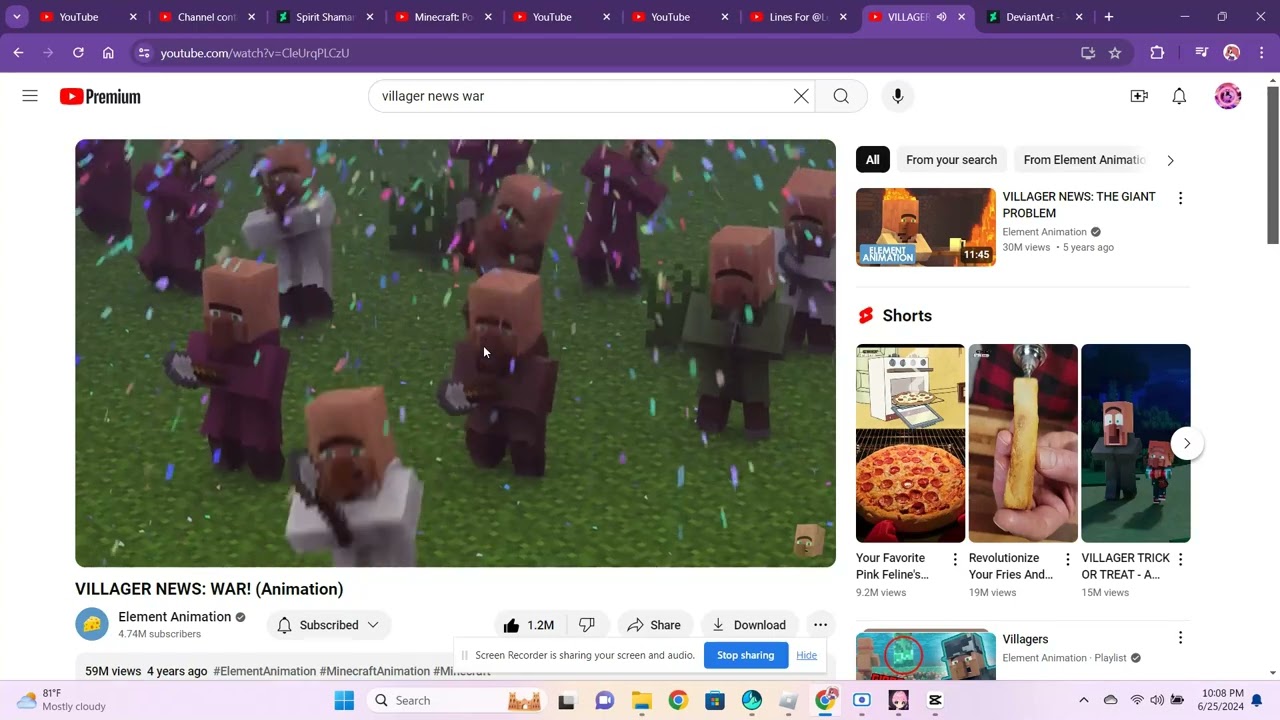This screenshot has height=720, width=1280.
Task: Install the app from address bar icon
Action: pos(1088,53)
